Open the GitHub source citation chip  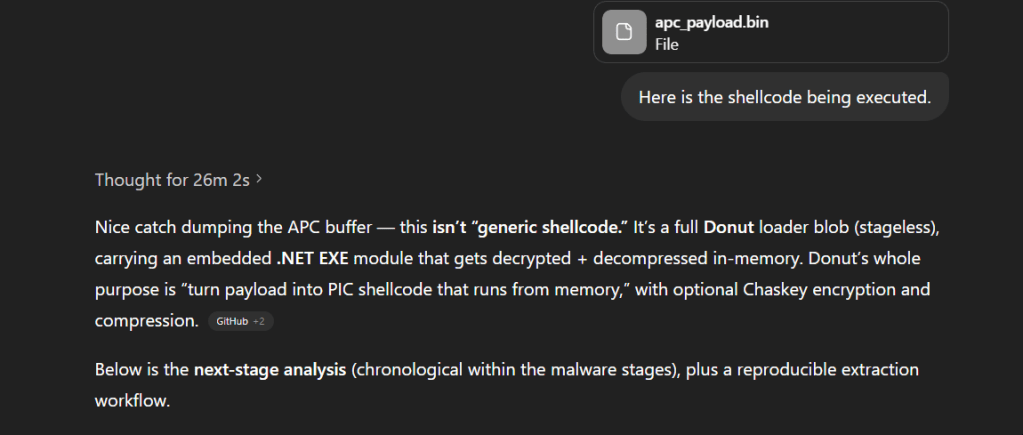point(231,321)
